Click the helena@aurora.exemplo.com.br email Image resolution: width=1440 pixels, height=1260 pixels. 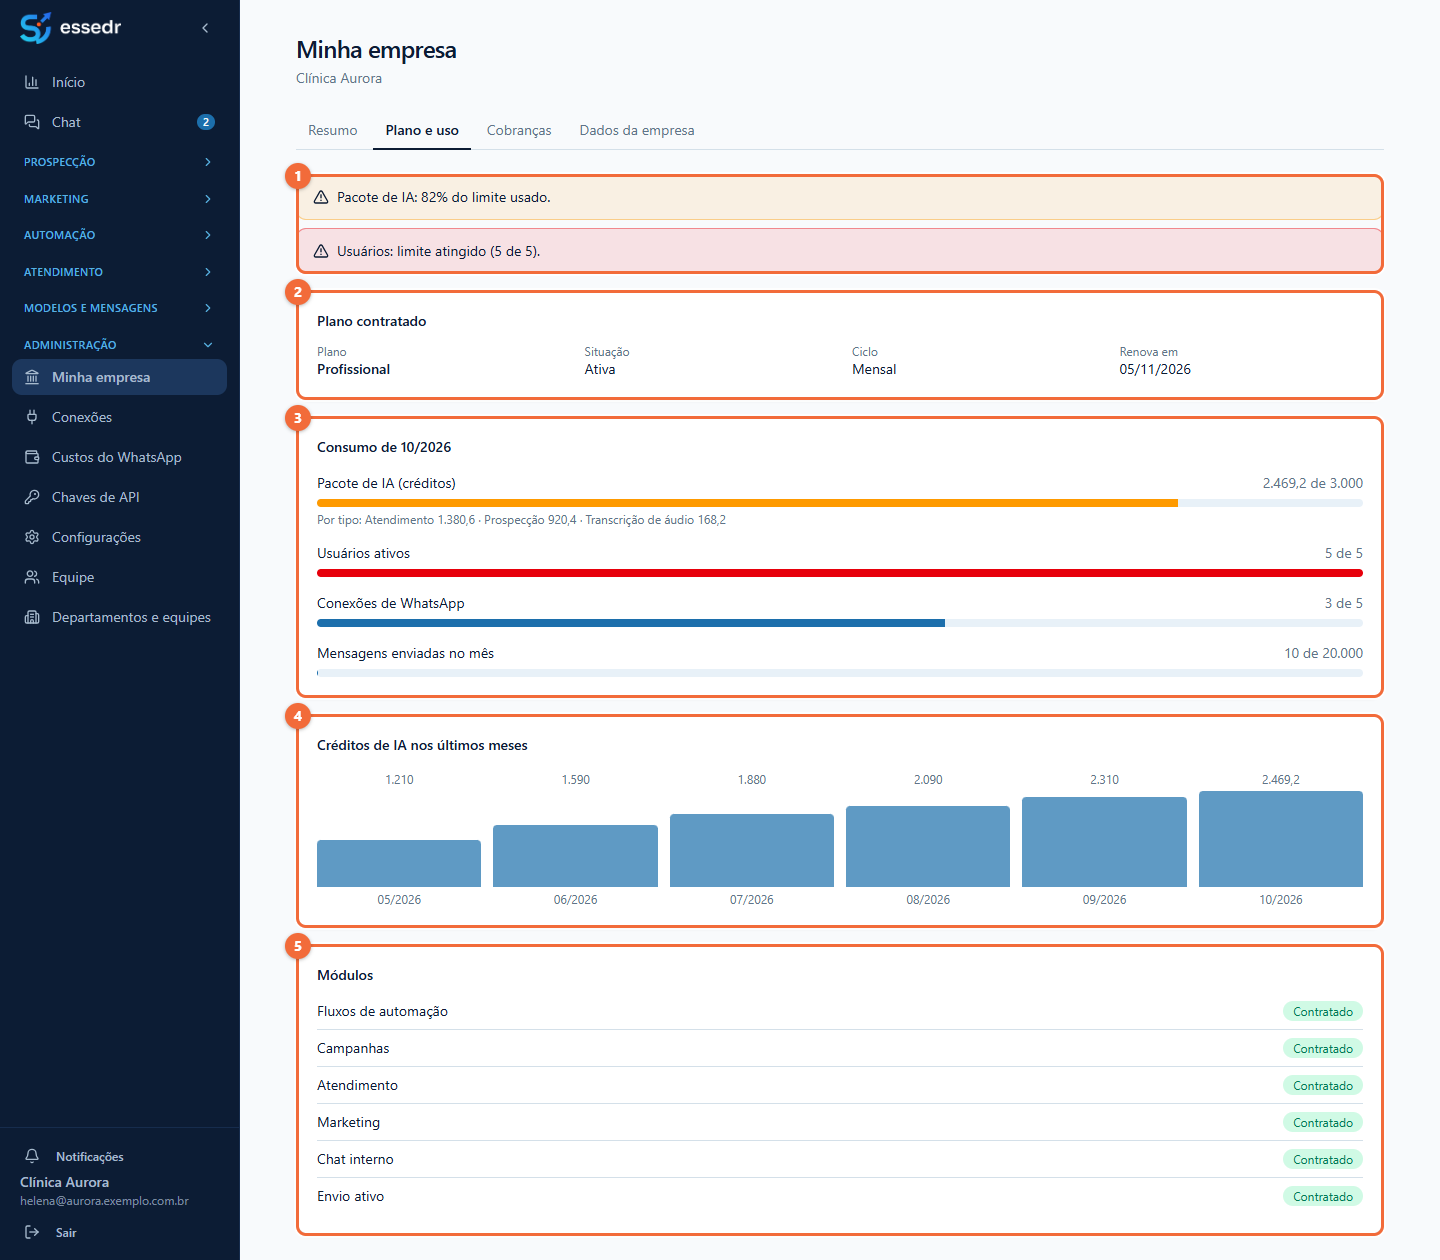click(104, 1201)
